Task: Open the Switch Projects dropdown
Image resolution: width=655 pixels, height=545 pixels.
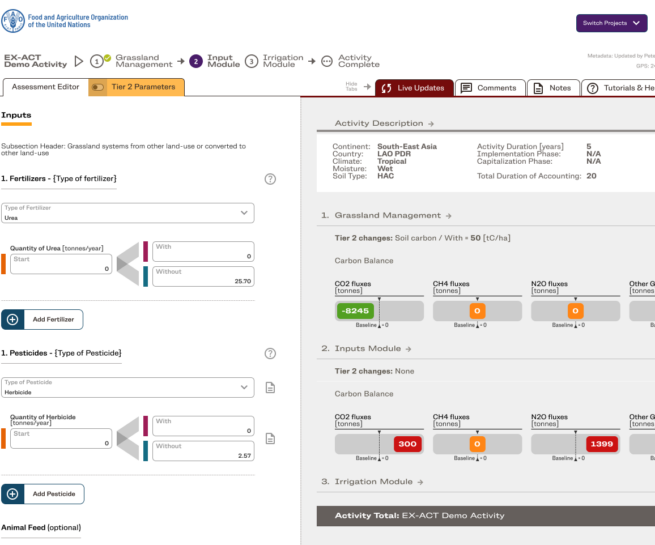Action: [611, 23]
